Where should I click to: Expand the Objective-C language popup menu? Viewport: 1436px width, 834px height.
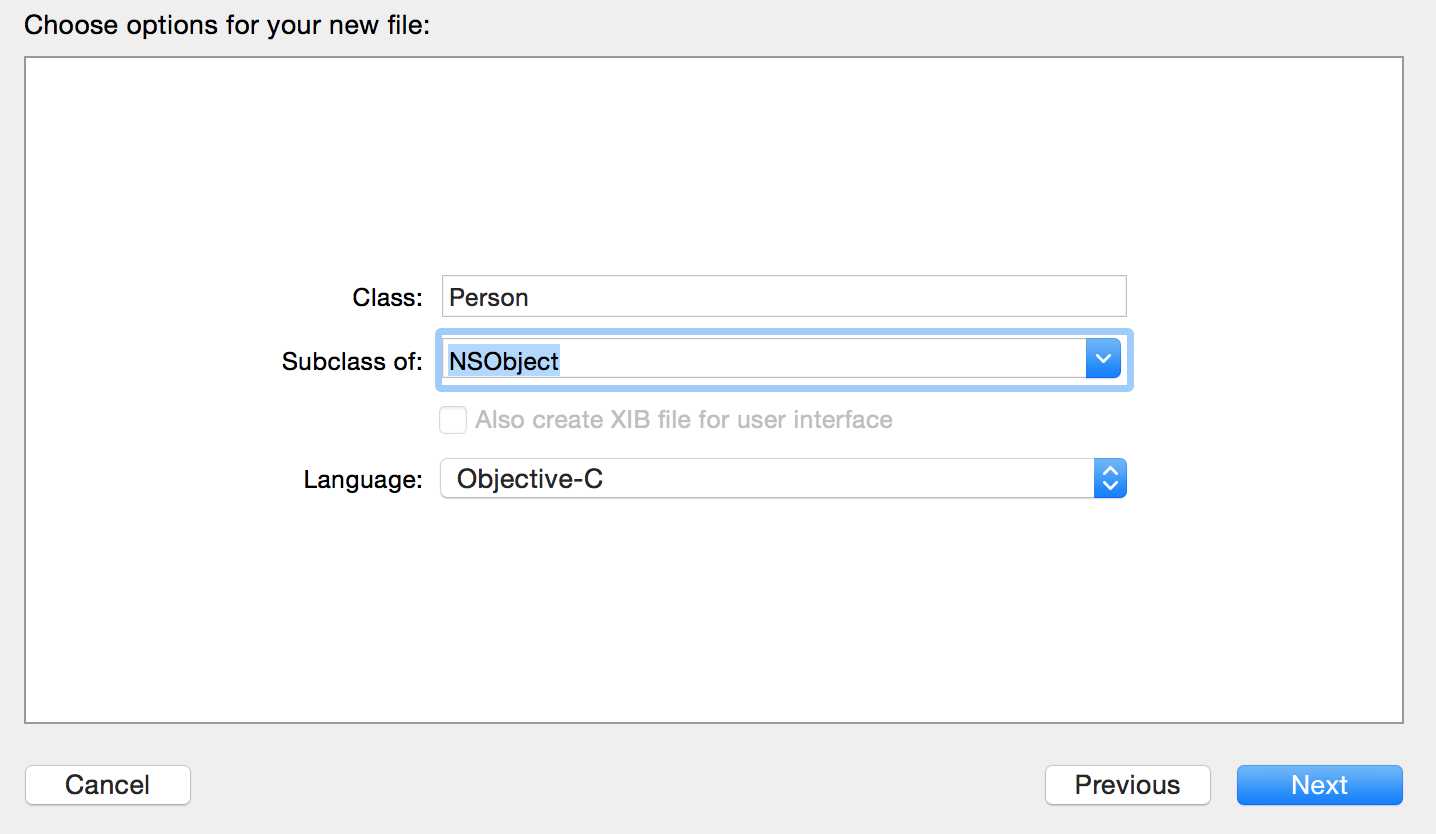[770, 479]
